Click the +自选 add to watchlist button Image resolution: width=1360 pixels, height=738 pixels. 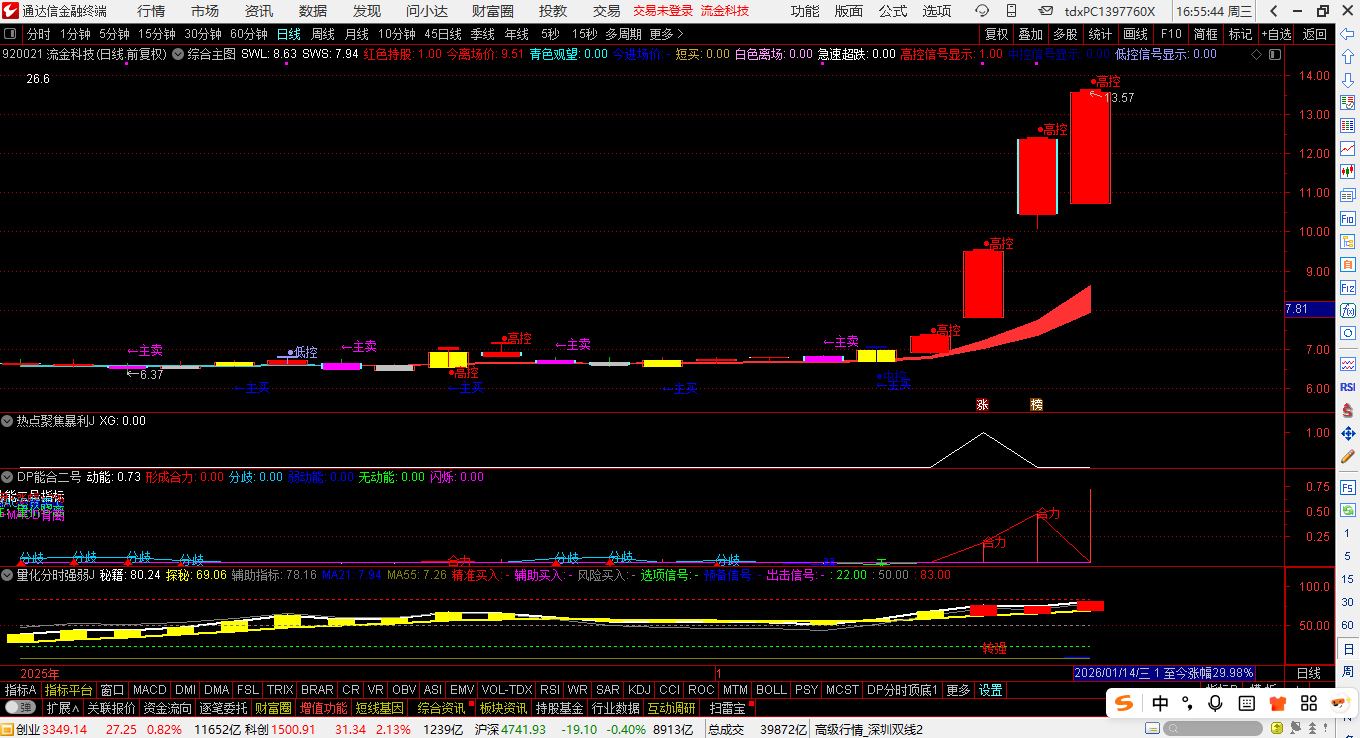click(x=1277, y=34)
